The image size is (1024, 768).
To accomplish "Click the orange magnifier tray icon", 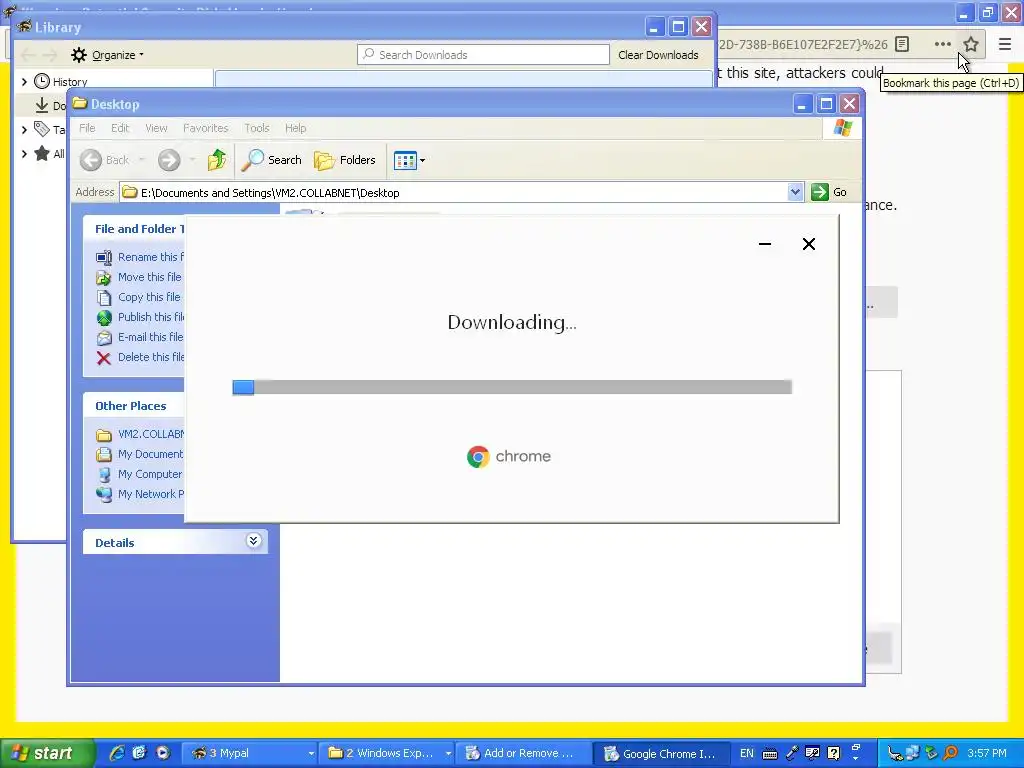I will click(x=950, y=754).
